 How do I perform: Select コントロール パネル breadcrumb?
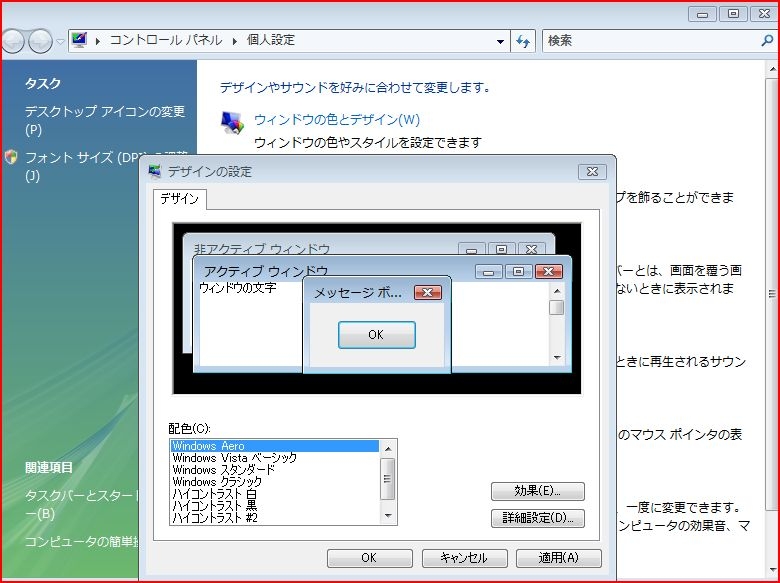[x=166, y=40]
